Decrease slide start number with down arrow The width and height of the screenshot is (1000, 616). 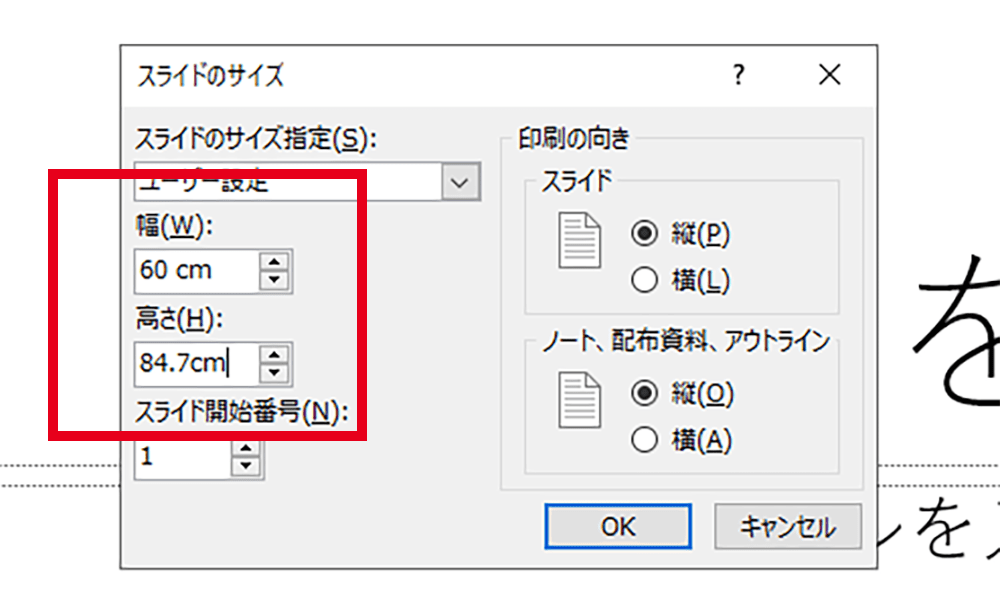tap(245, 466)
